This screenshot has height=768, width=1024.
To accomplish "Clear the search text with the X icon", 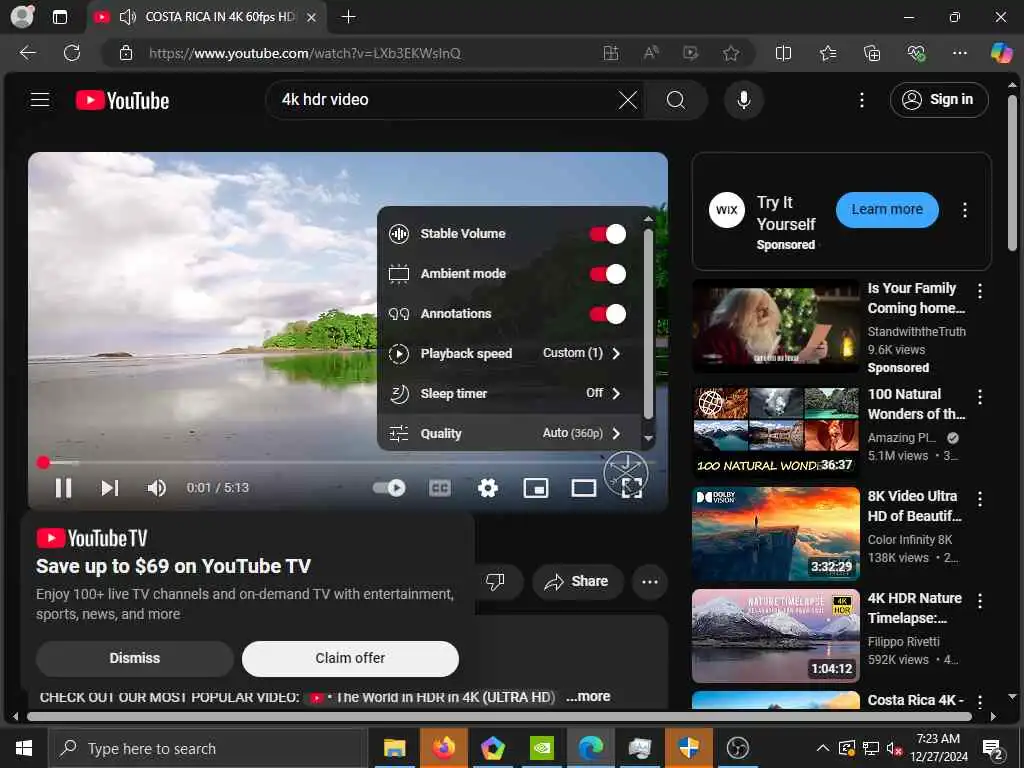I will click(x=628, y=100).
